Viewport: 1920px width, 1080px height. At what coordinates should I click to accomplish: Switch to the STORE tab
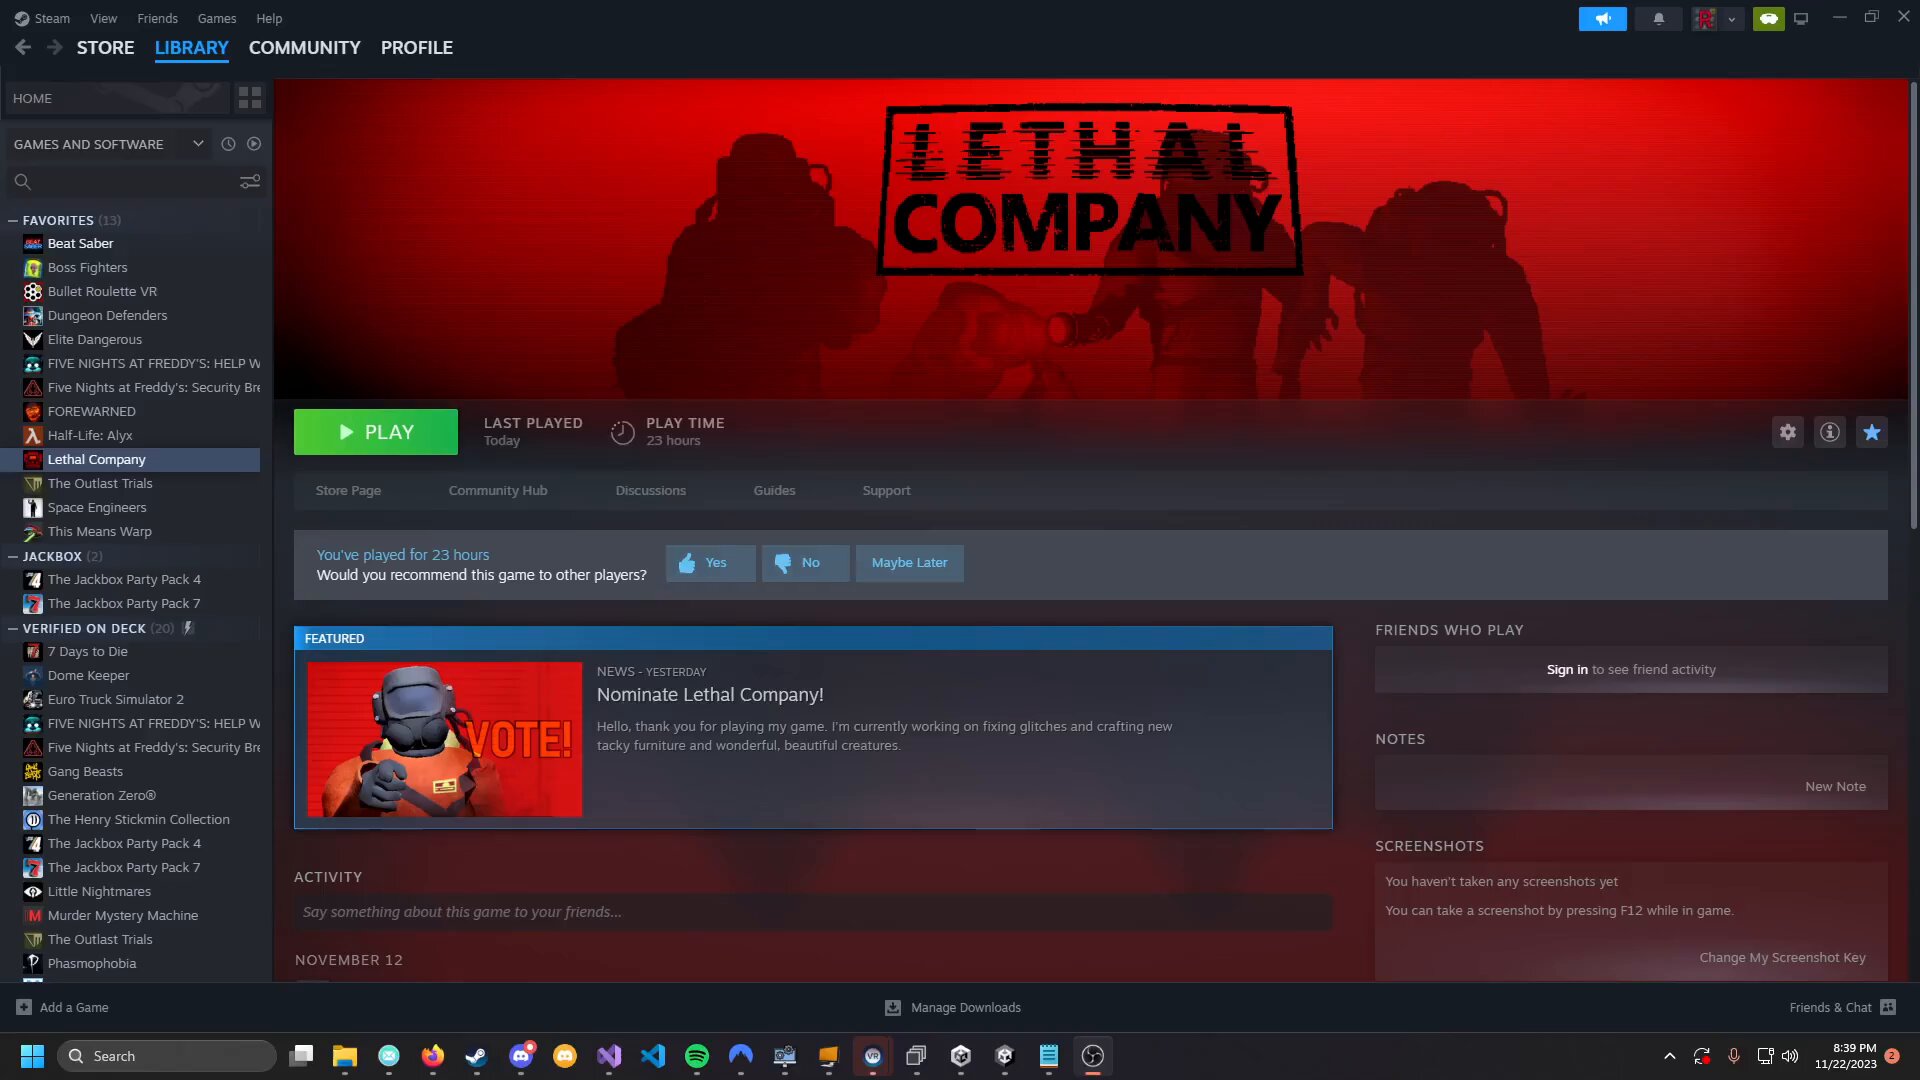[105, 47]
